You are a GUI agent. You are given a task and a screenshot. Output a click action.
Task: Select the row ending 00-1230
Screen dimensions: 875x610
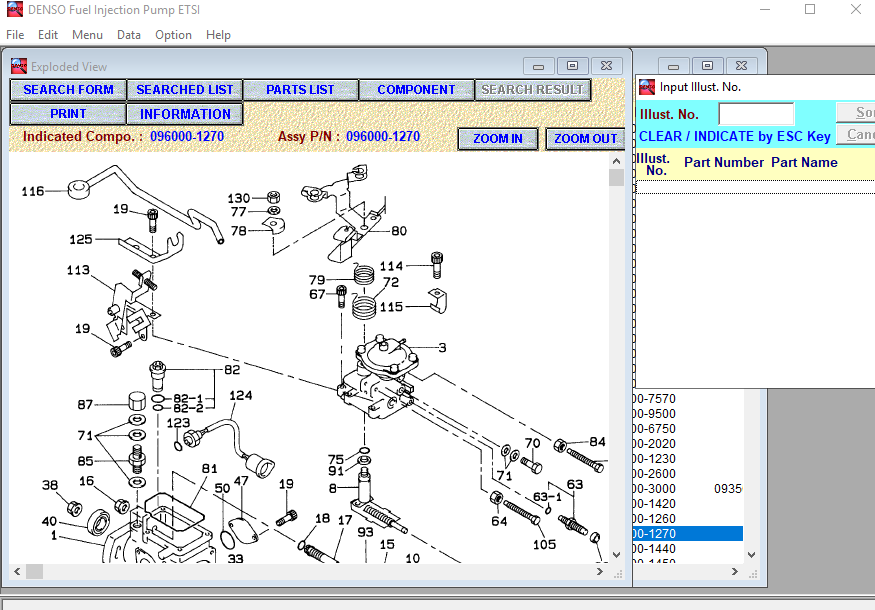689,459
